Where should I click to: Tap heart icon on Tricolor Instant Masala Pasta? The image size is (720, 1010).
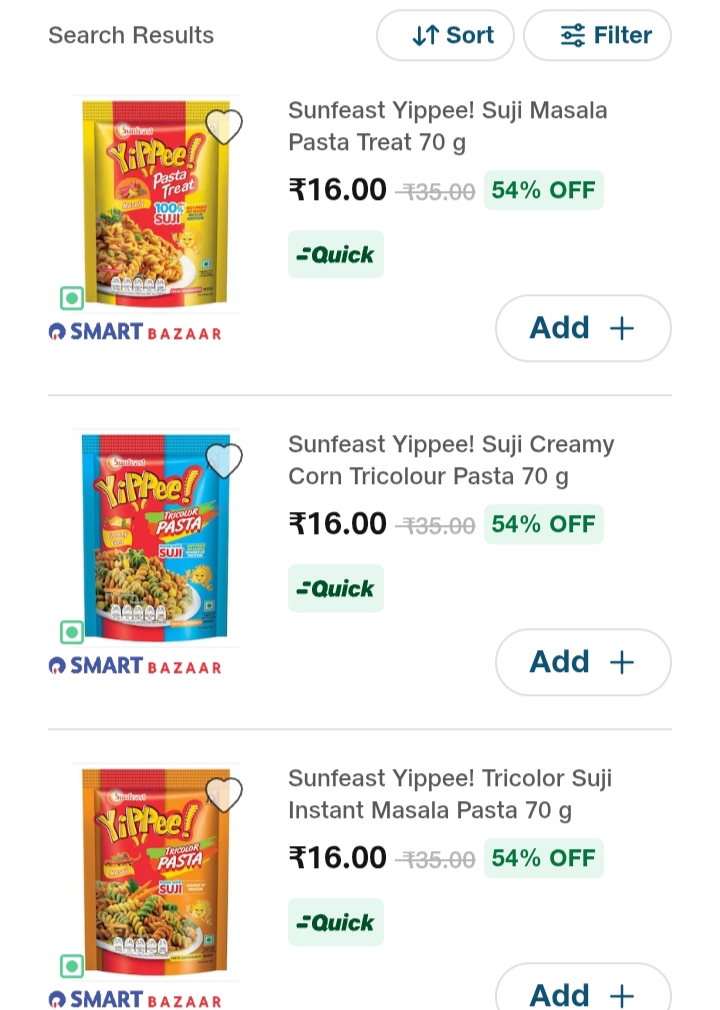[224, 795]
